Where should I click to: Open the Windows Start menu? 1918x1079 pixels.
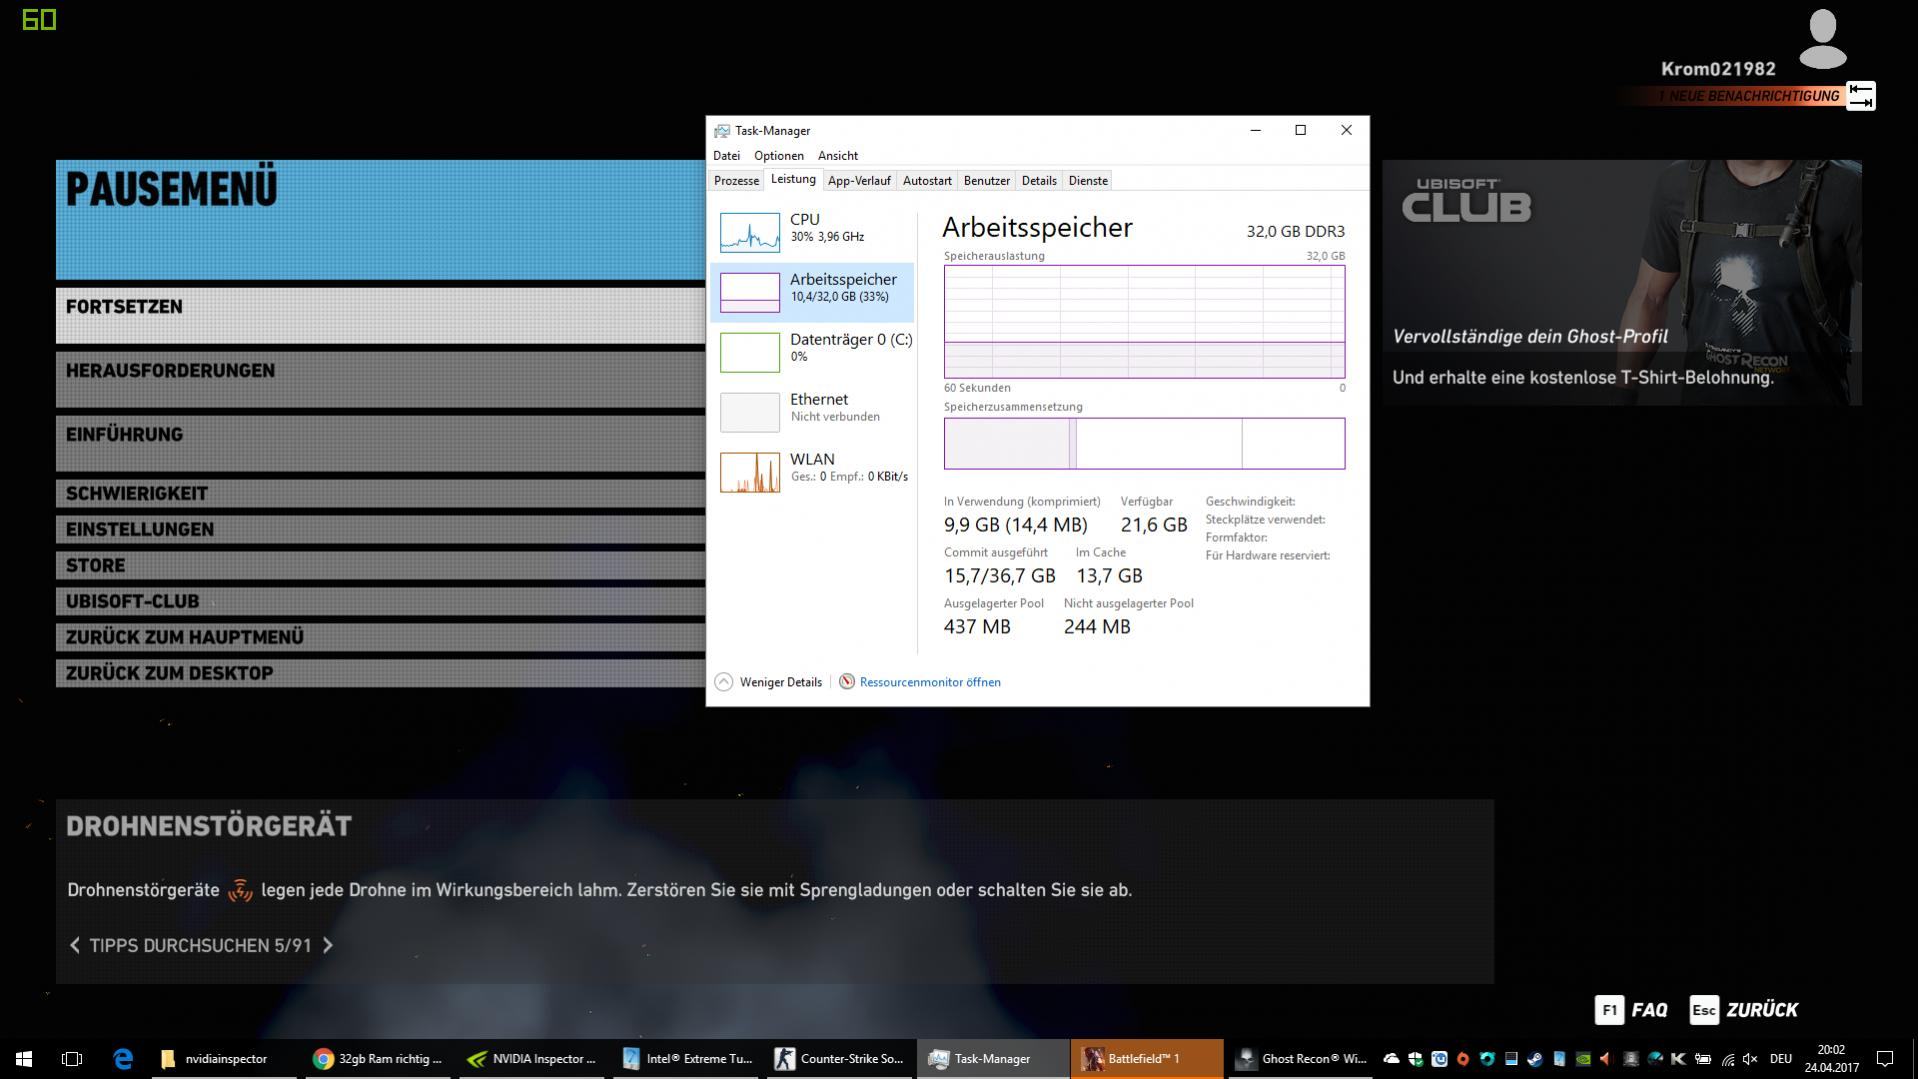click(24, 1058)
